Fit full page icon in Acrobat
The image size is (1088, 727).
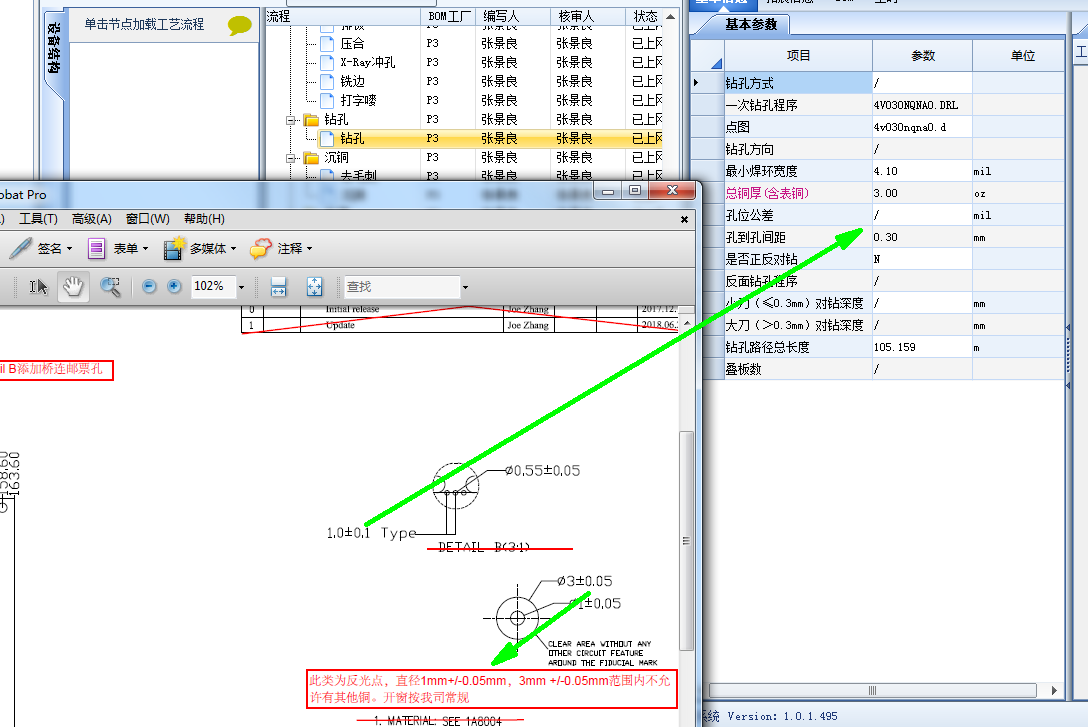pyautogui.click(x=314, y=286)
